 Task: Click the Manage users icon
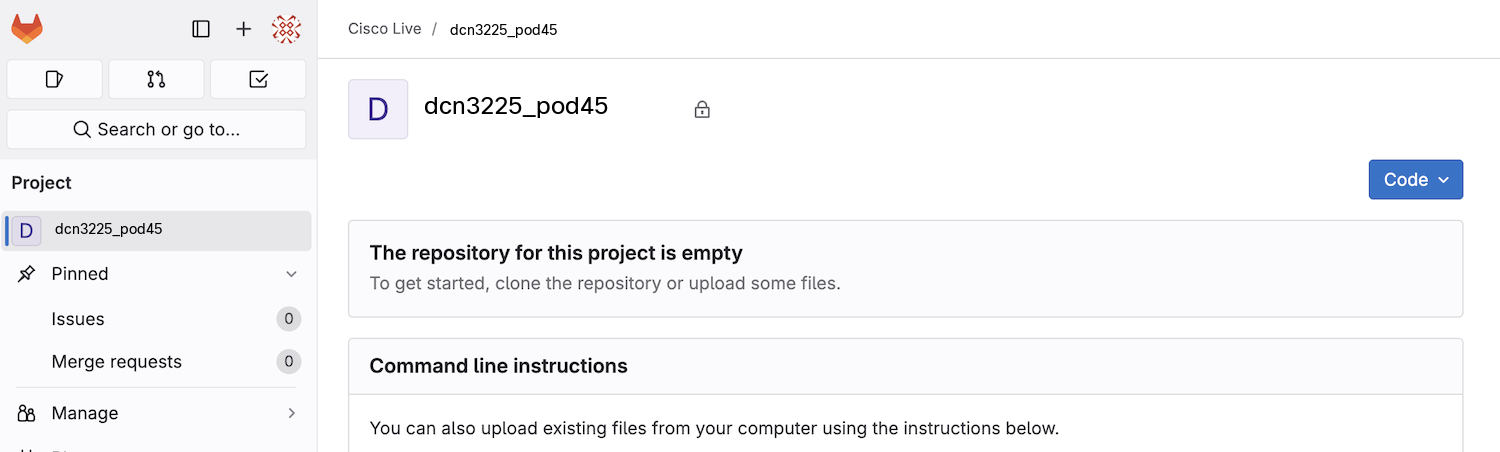(x=27, y=413)
